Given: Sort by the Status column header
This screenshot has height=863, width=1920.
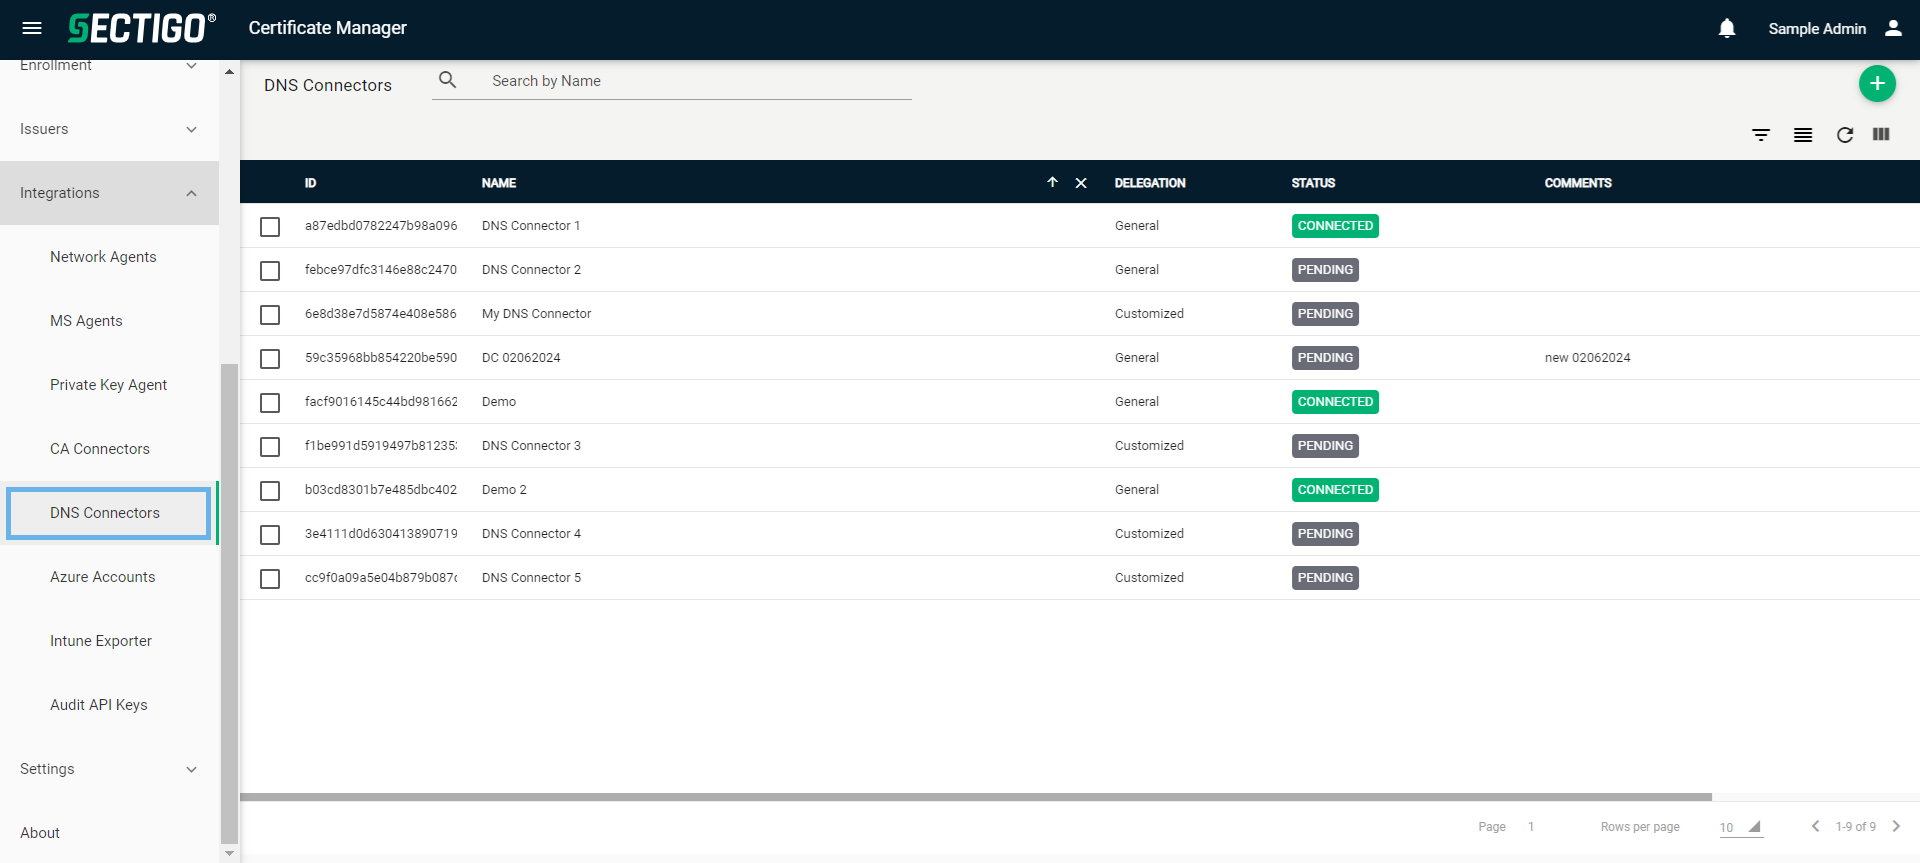Looking at the screenshot, I should (x=1313, y=183).
